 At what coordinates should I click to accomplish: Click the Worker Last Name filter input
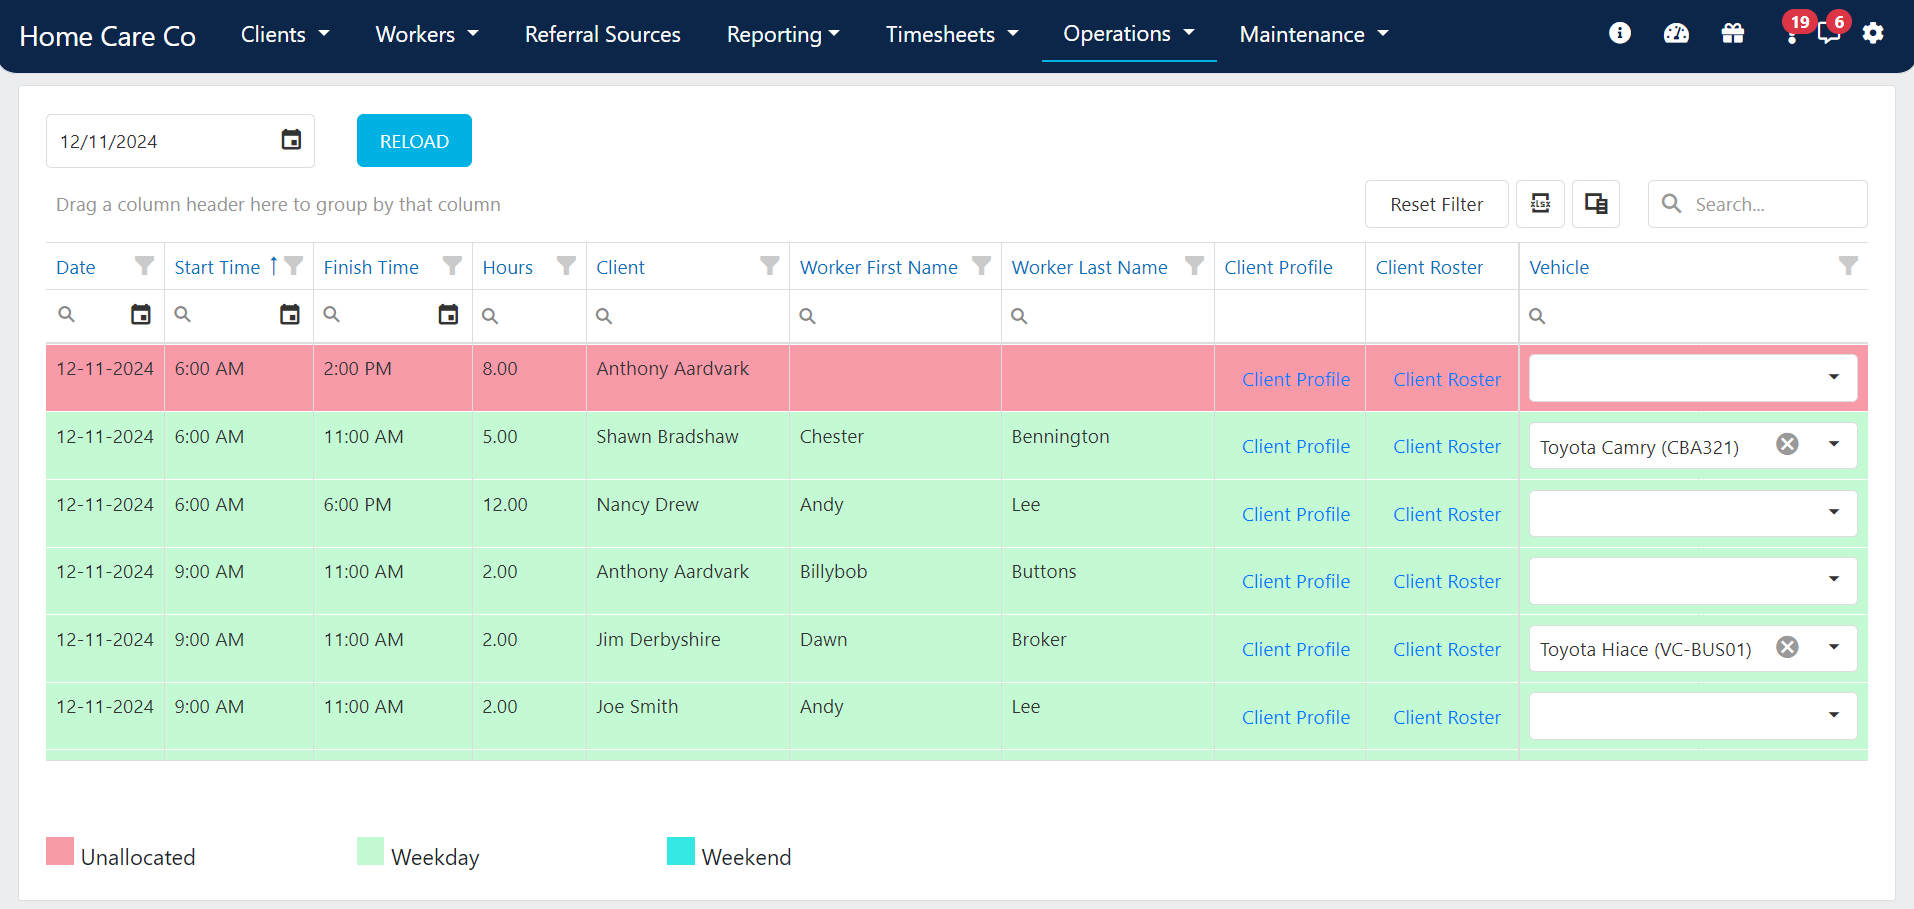pos(1108,316)
